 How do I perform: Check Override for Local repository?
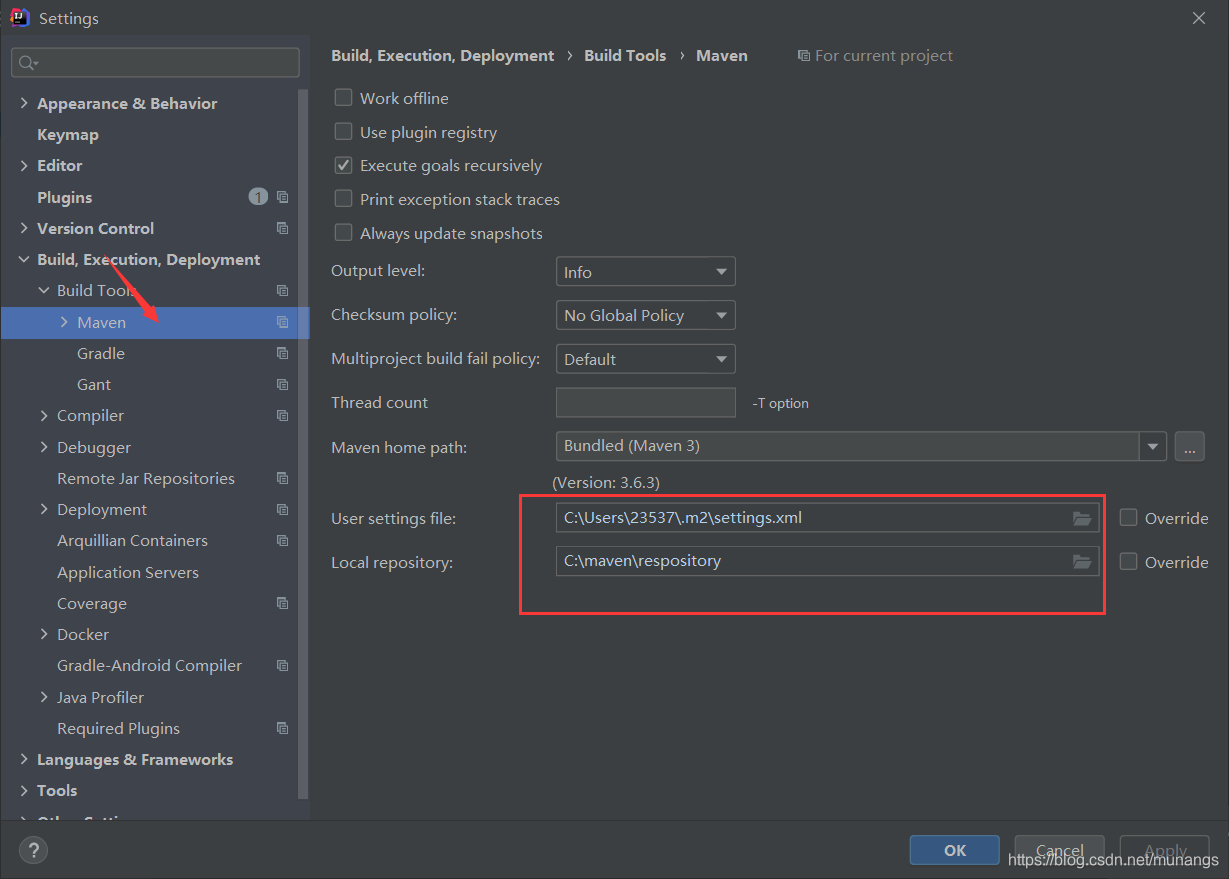(x=1129, y=562)
